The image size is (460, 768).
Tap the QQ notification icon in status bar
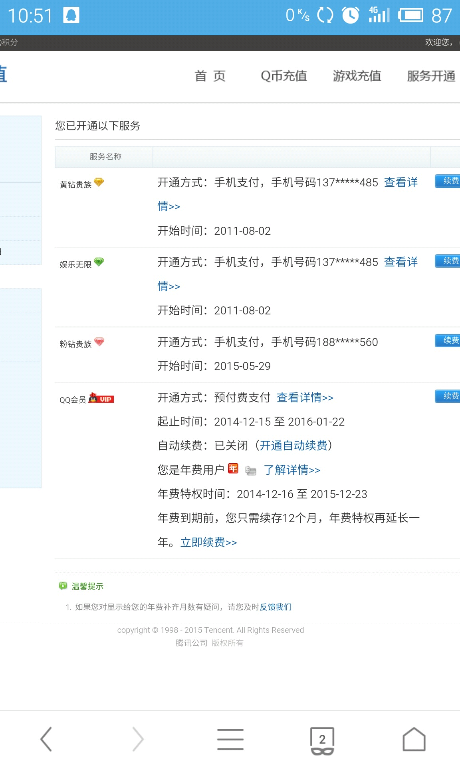71,16
